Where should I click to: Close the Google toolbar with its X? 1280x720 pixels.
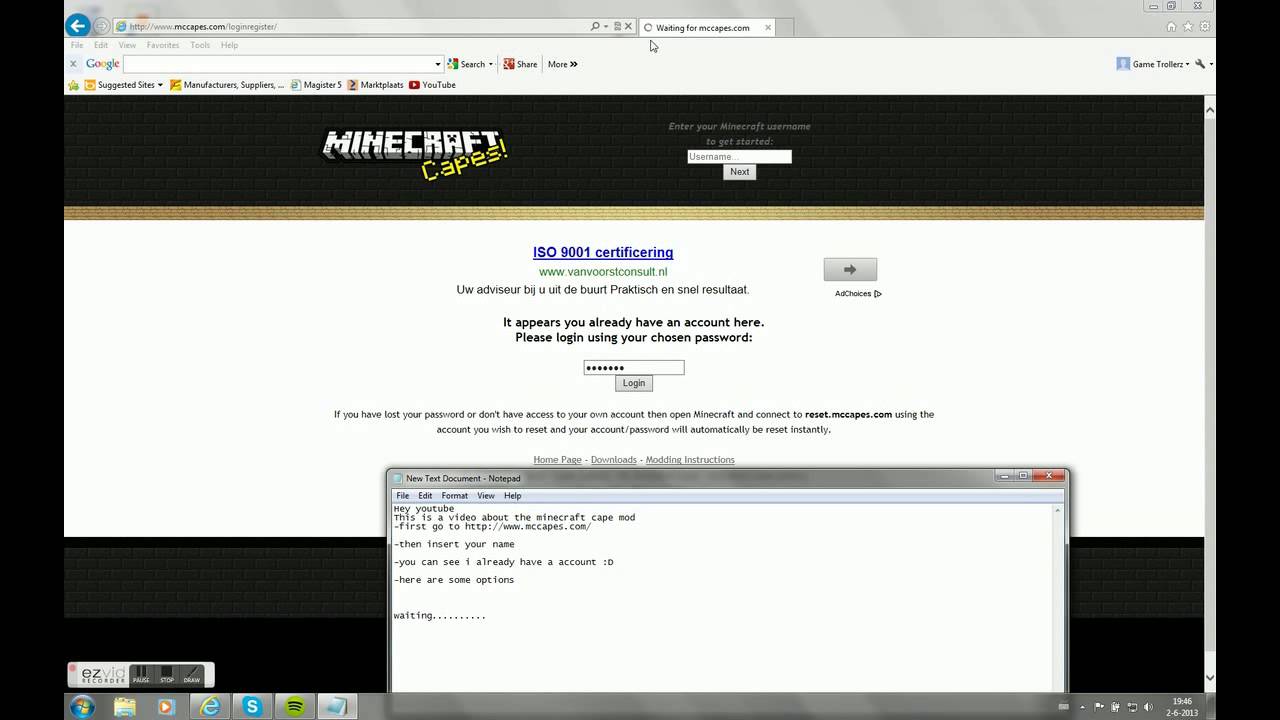click(73, 64)
